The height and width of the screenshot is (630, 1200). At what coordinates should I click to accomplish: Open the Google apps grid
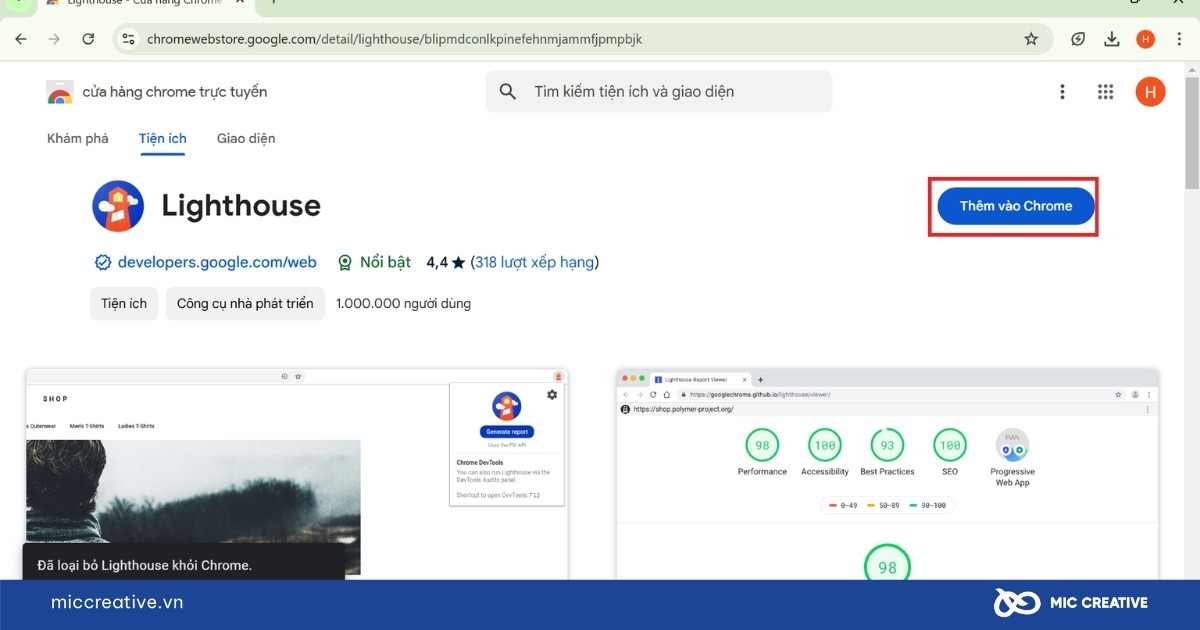coord(1105,92)
